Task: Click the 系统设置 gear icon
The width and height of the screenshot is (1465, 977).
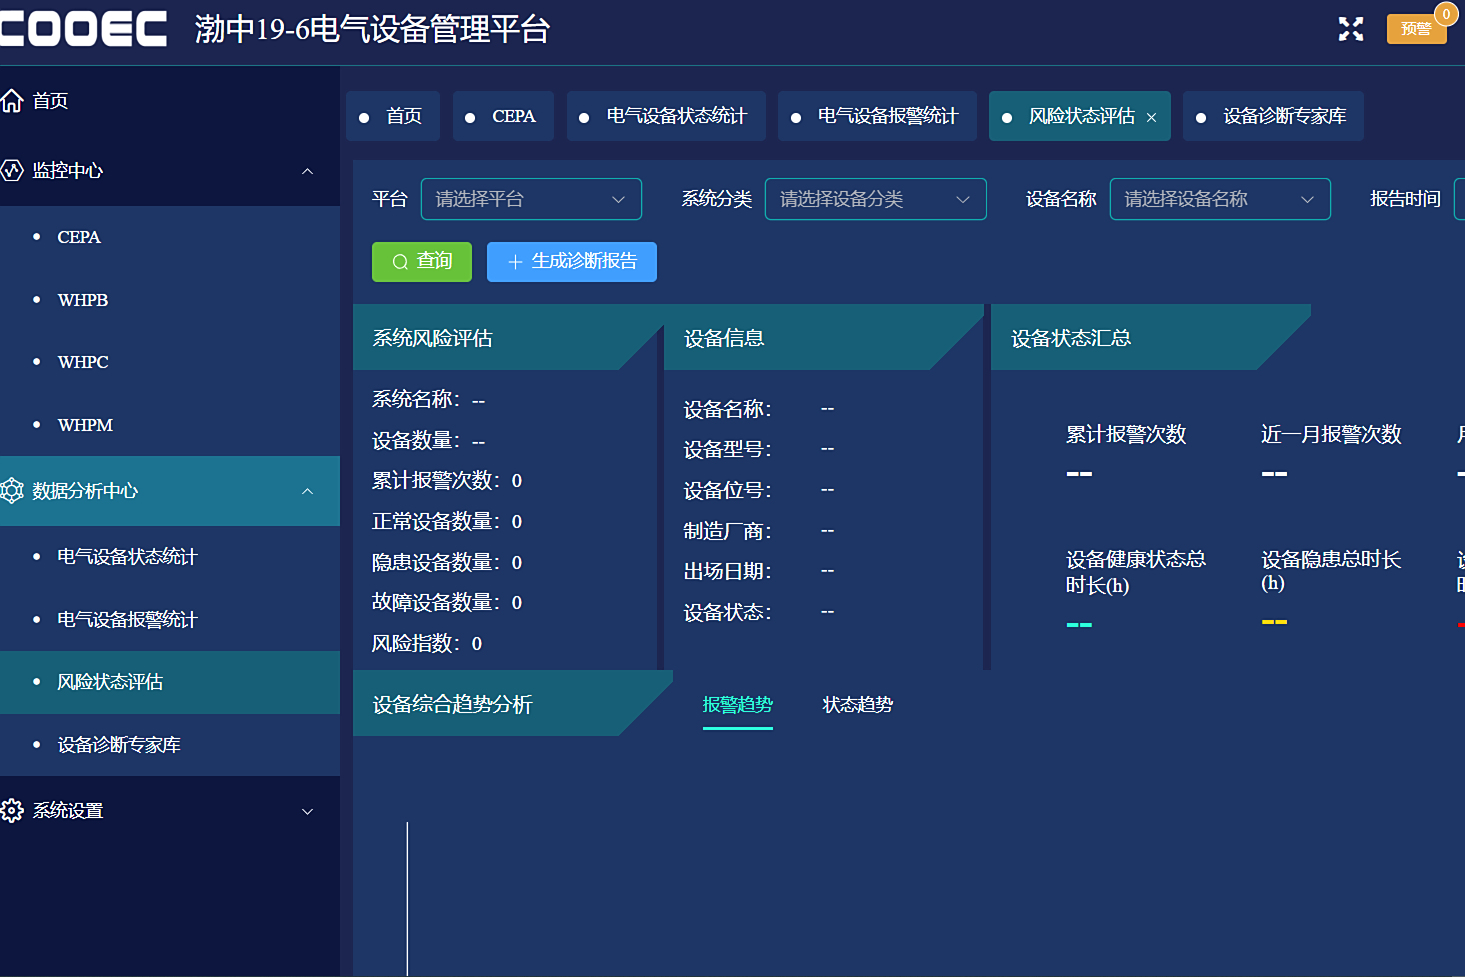Action: pos(11,810)
